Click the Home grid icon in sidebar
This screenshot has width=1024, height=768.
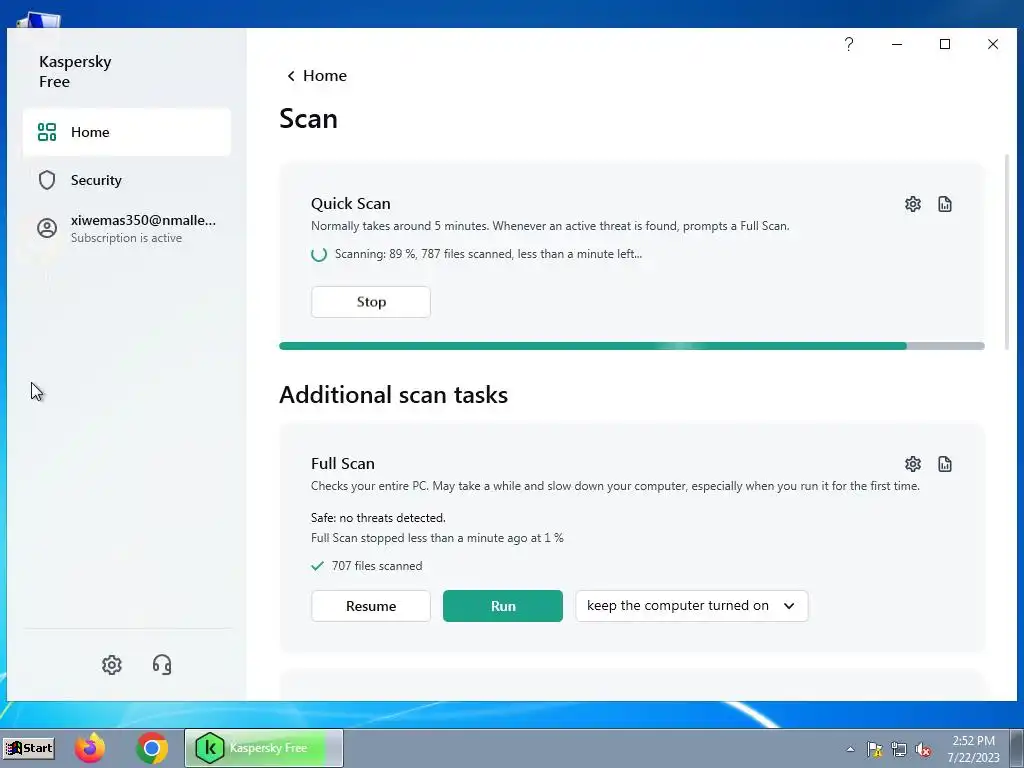point(47,132)
